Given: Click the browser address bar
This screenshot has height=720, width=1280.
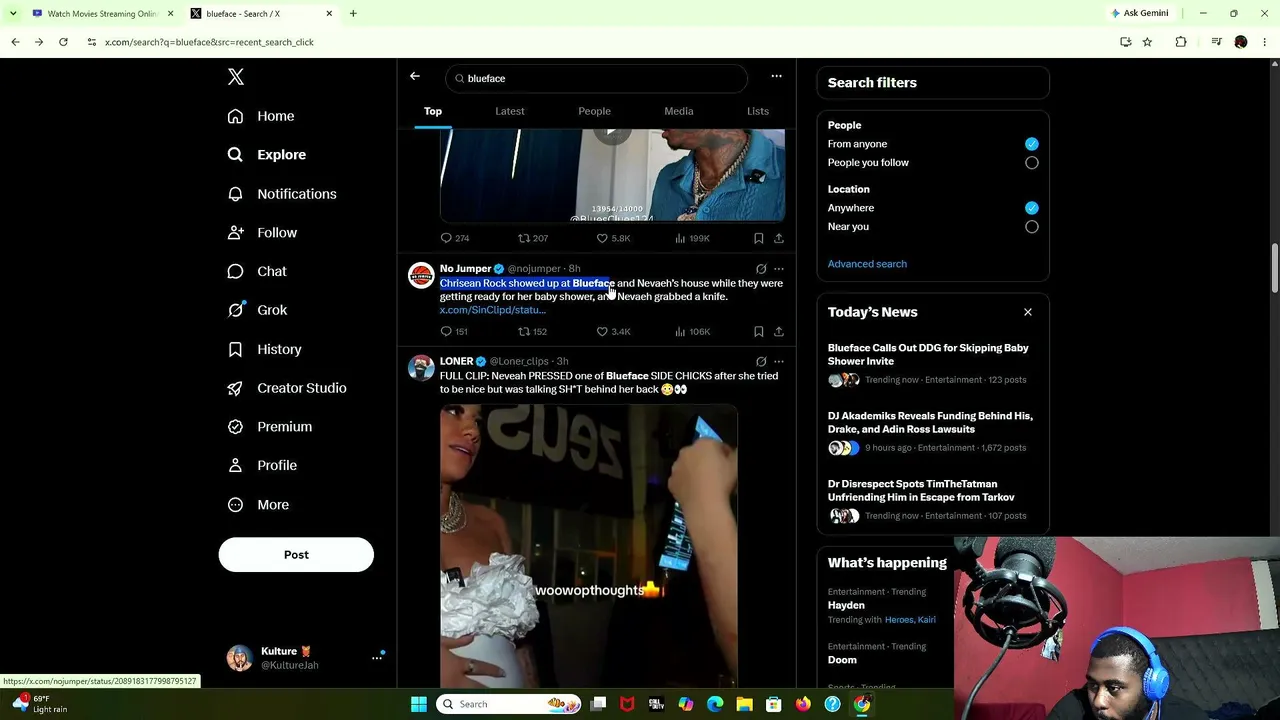Looking at the screenshot, I should (600, 42).
